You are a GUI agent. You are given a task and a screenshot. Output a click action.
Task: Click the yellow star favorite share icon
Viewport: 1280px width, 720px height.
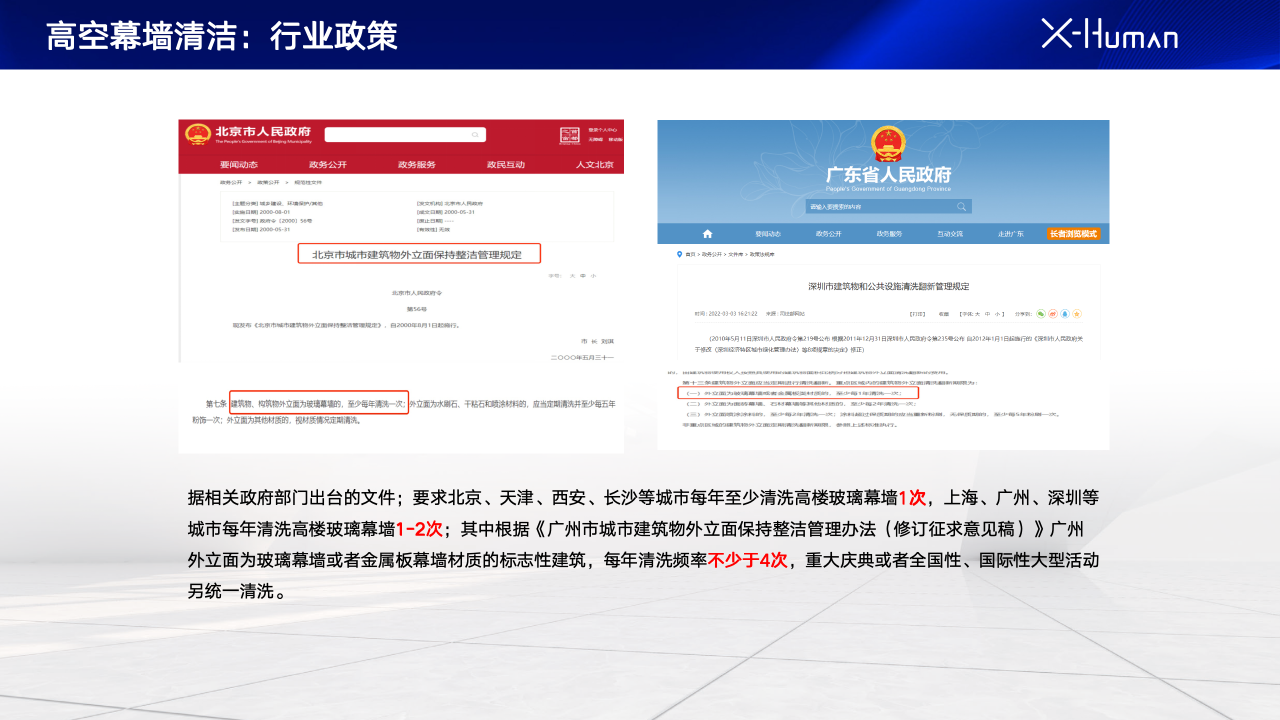click(1079, 313)
